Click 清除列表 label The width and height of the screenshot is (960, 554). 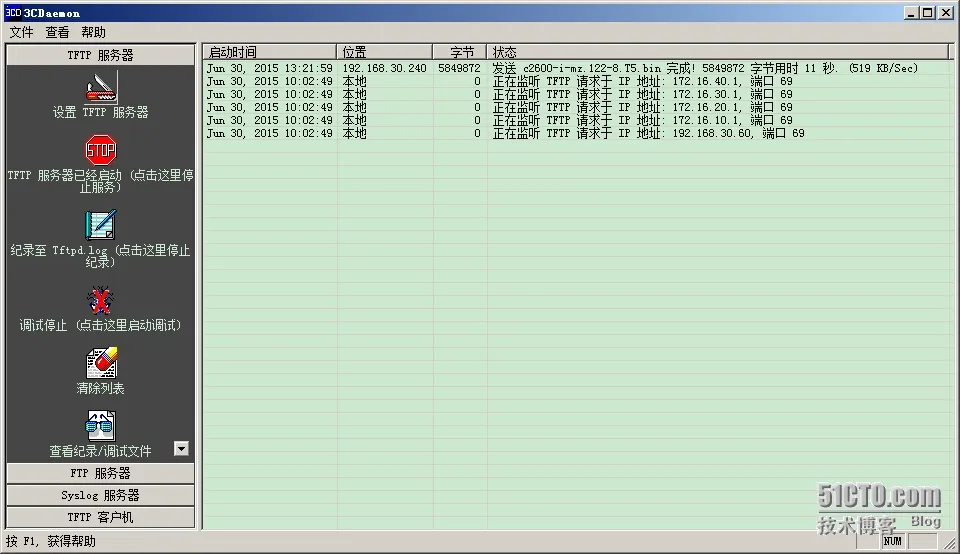(x=100, y=388)
